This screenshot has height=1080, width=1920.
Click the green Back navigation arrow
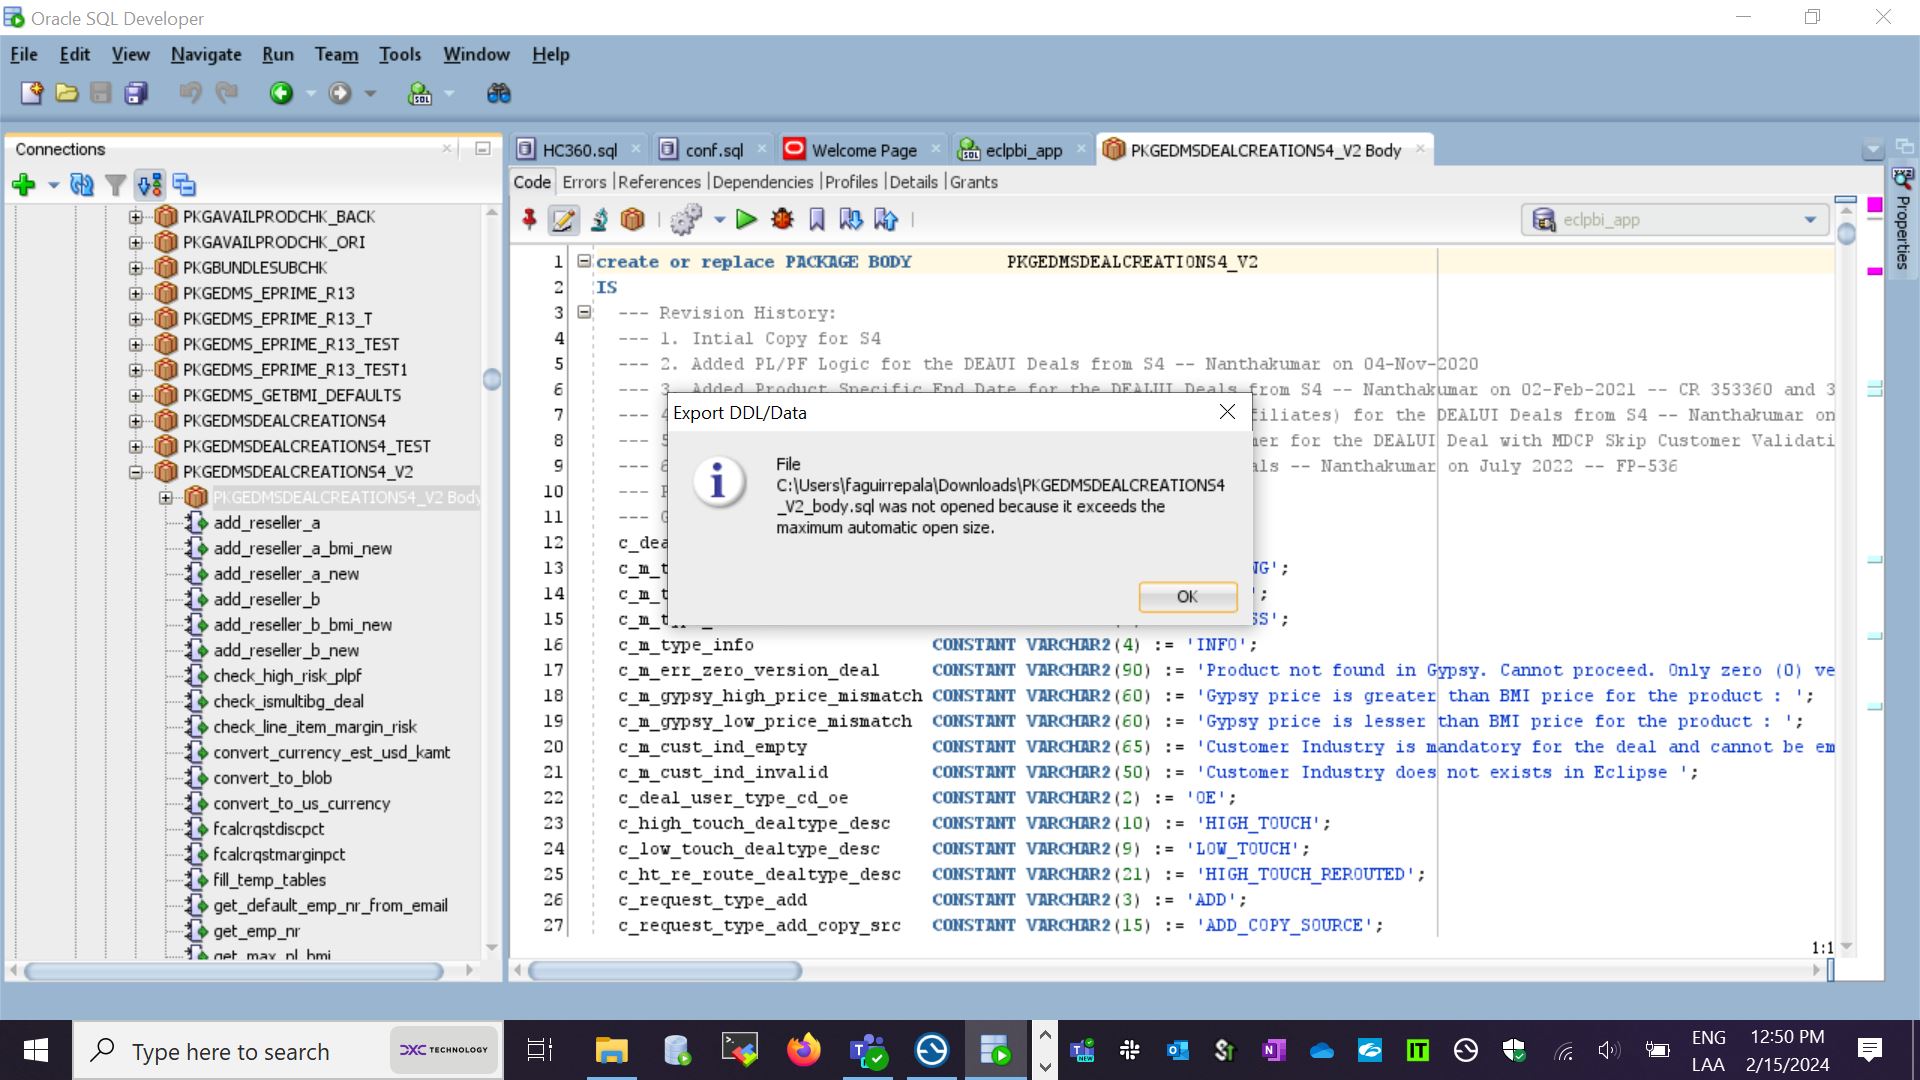pyautogui.click(x=281, y=93)
